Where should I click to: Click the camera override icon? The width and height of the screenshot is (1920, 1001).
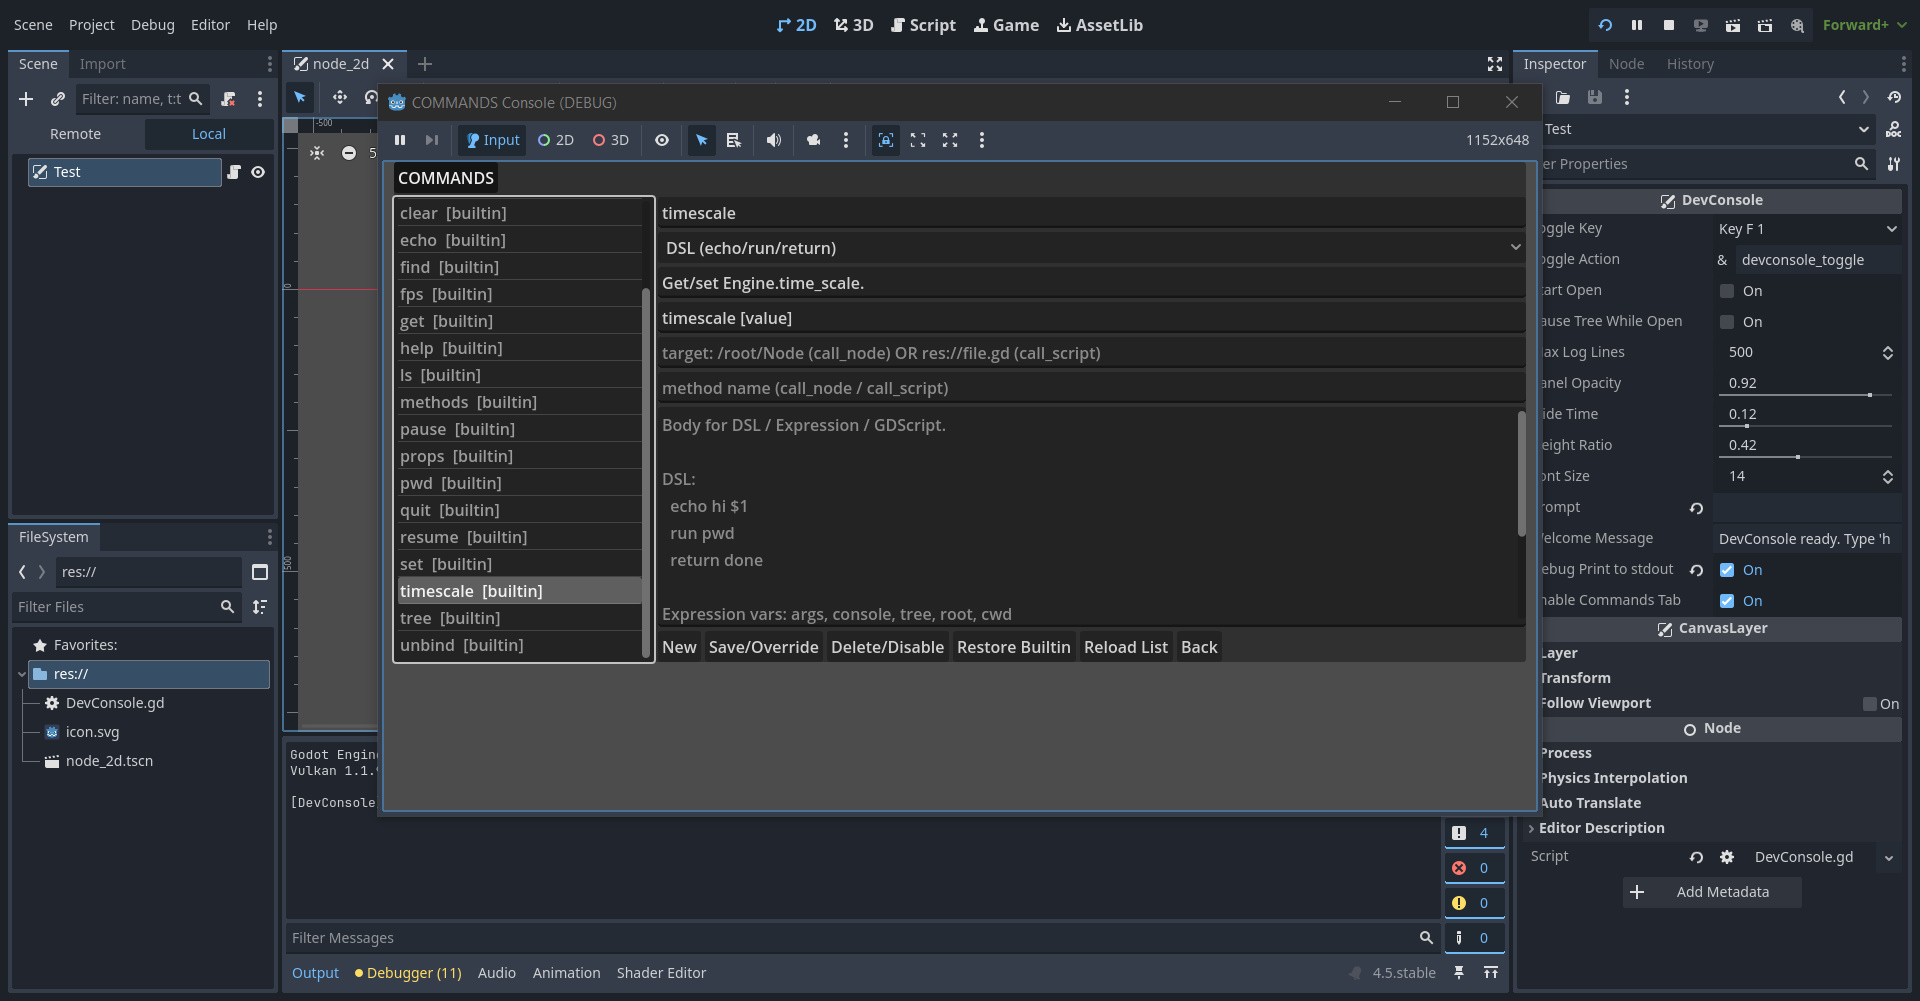813,140
